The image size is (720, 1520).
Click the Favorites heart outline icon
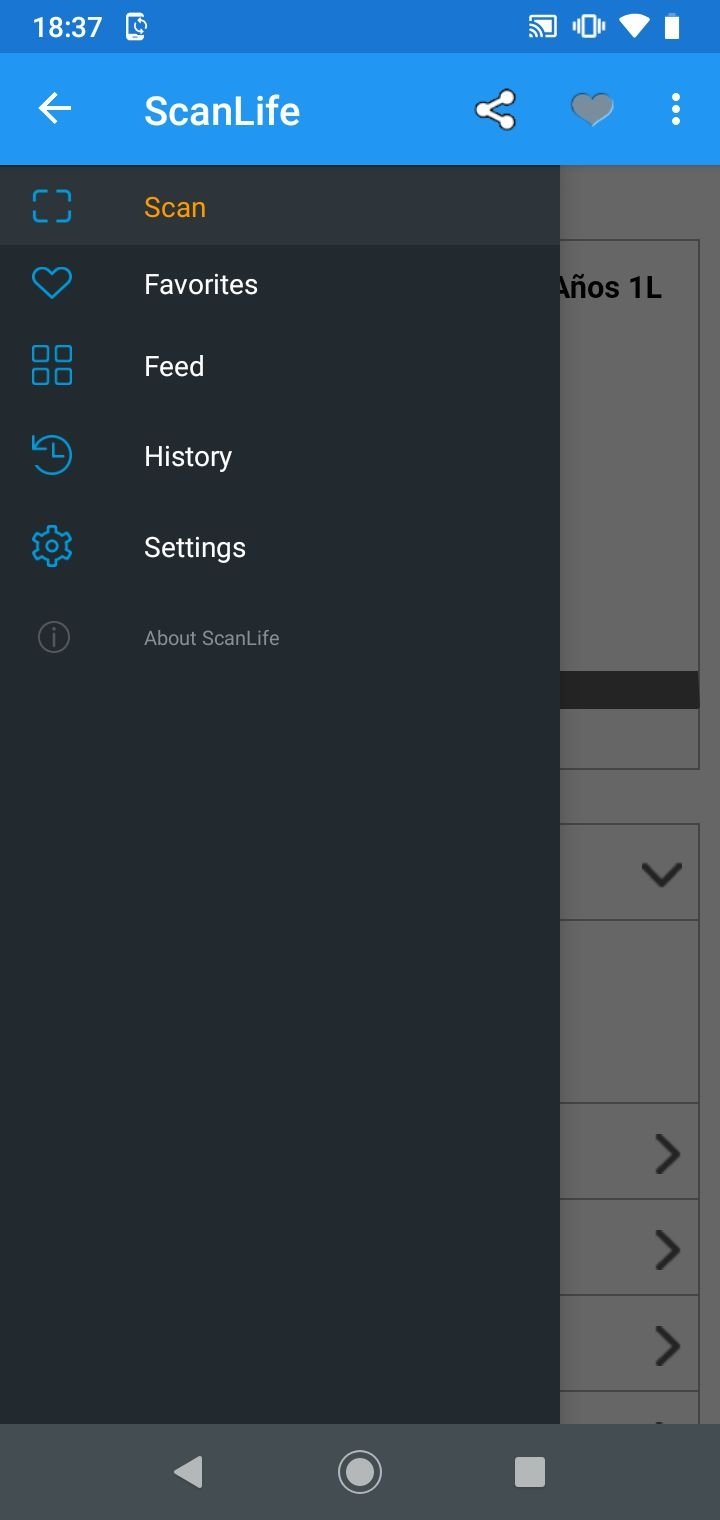click(52, 284)
